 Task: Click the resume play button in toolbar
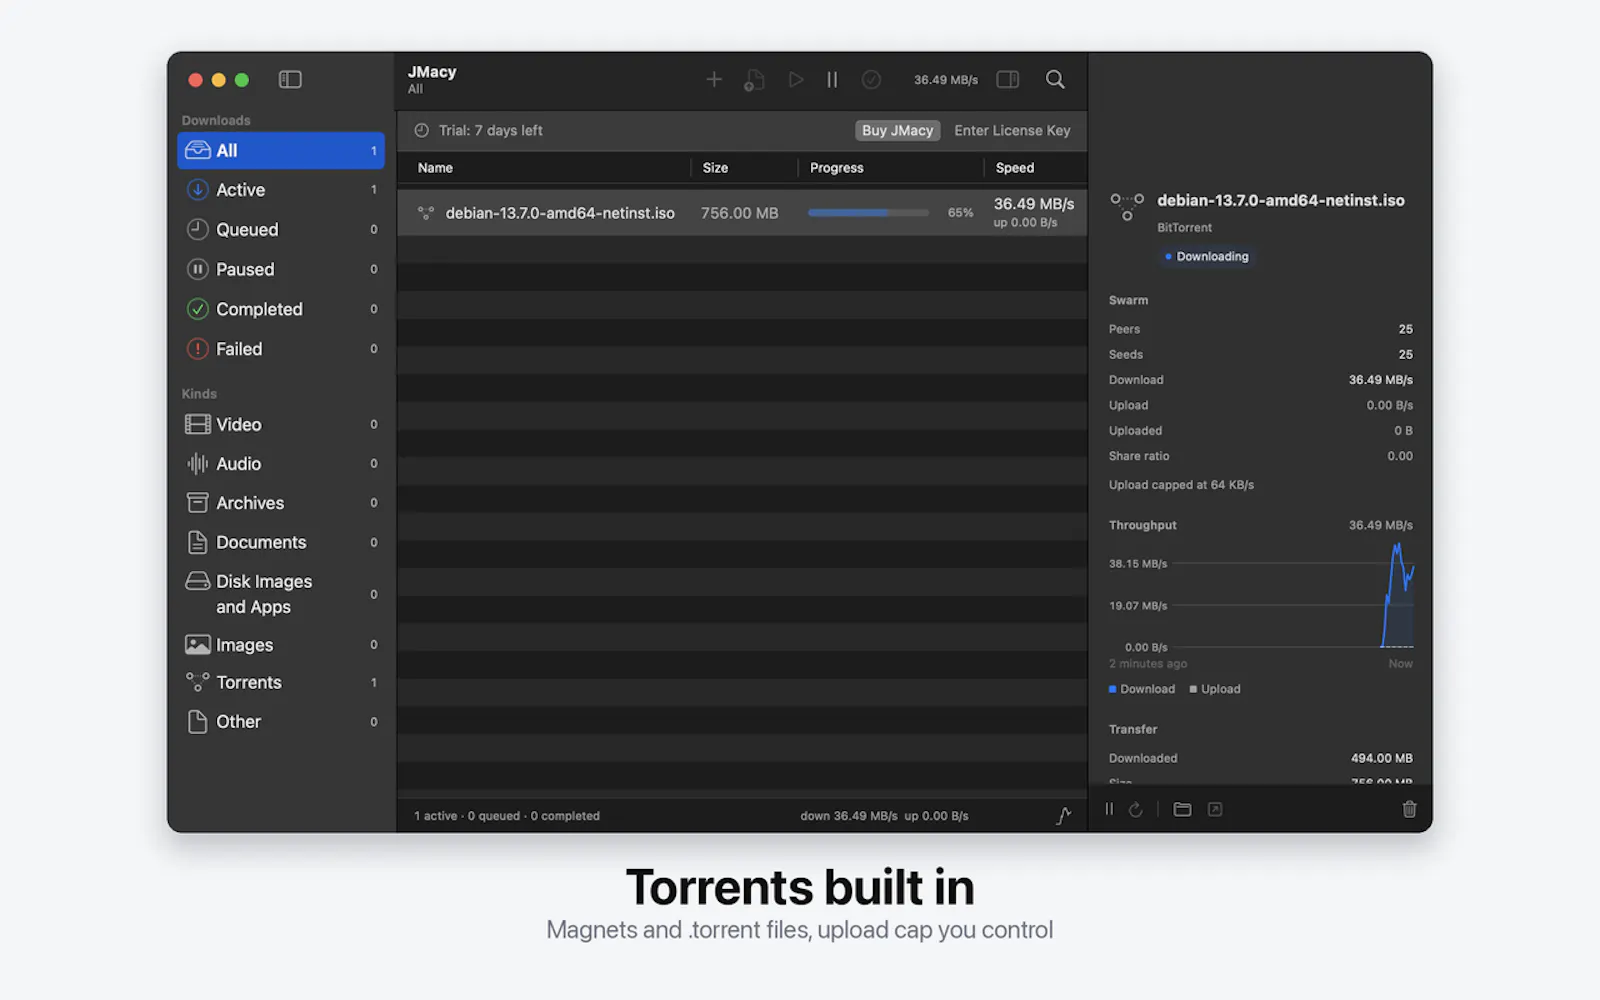[x=795, y=79]
